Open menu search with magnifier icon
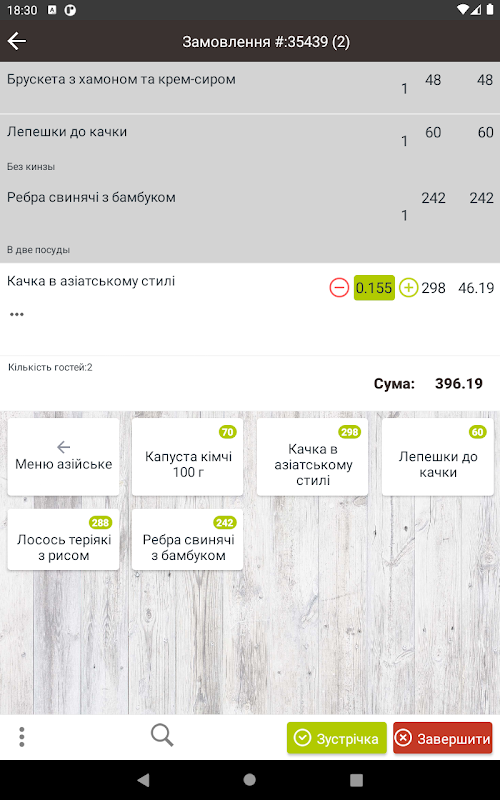500x800 pixels. point(162,736)
